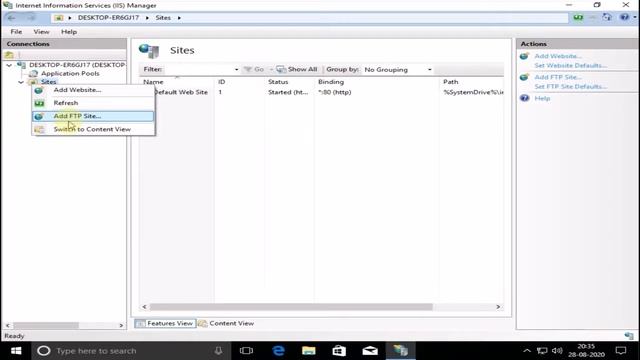Choose Switch to Content View menu entry
640x360 pixels.
coord(93,129)
